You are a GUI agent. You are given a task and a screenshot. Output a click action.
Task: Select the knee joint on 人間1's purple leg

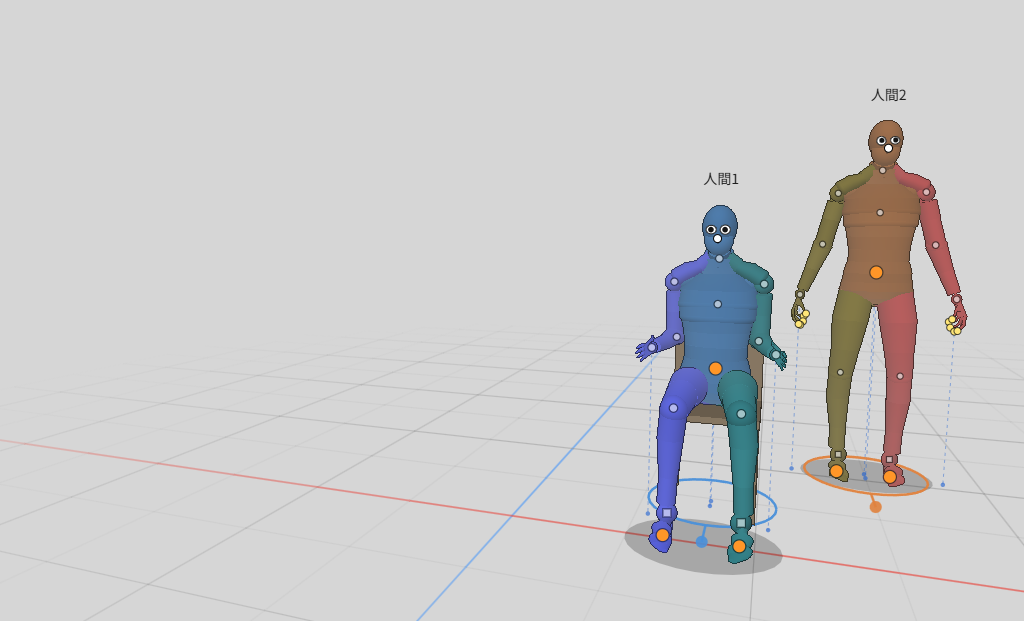point(673,408)
